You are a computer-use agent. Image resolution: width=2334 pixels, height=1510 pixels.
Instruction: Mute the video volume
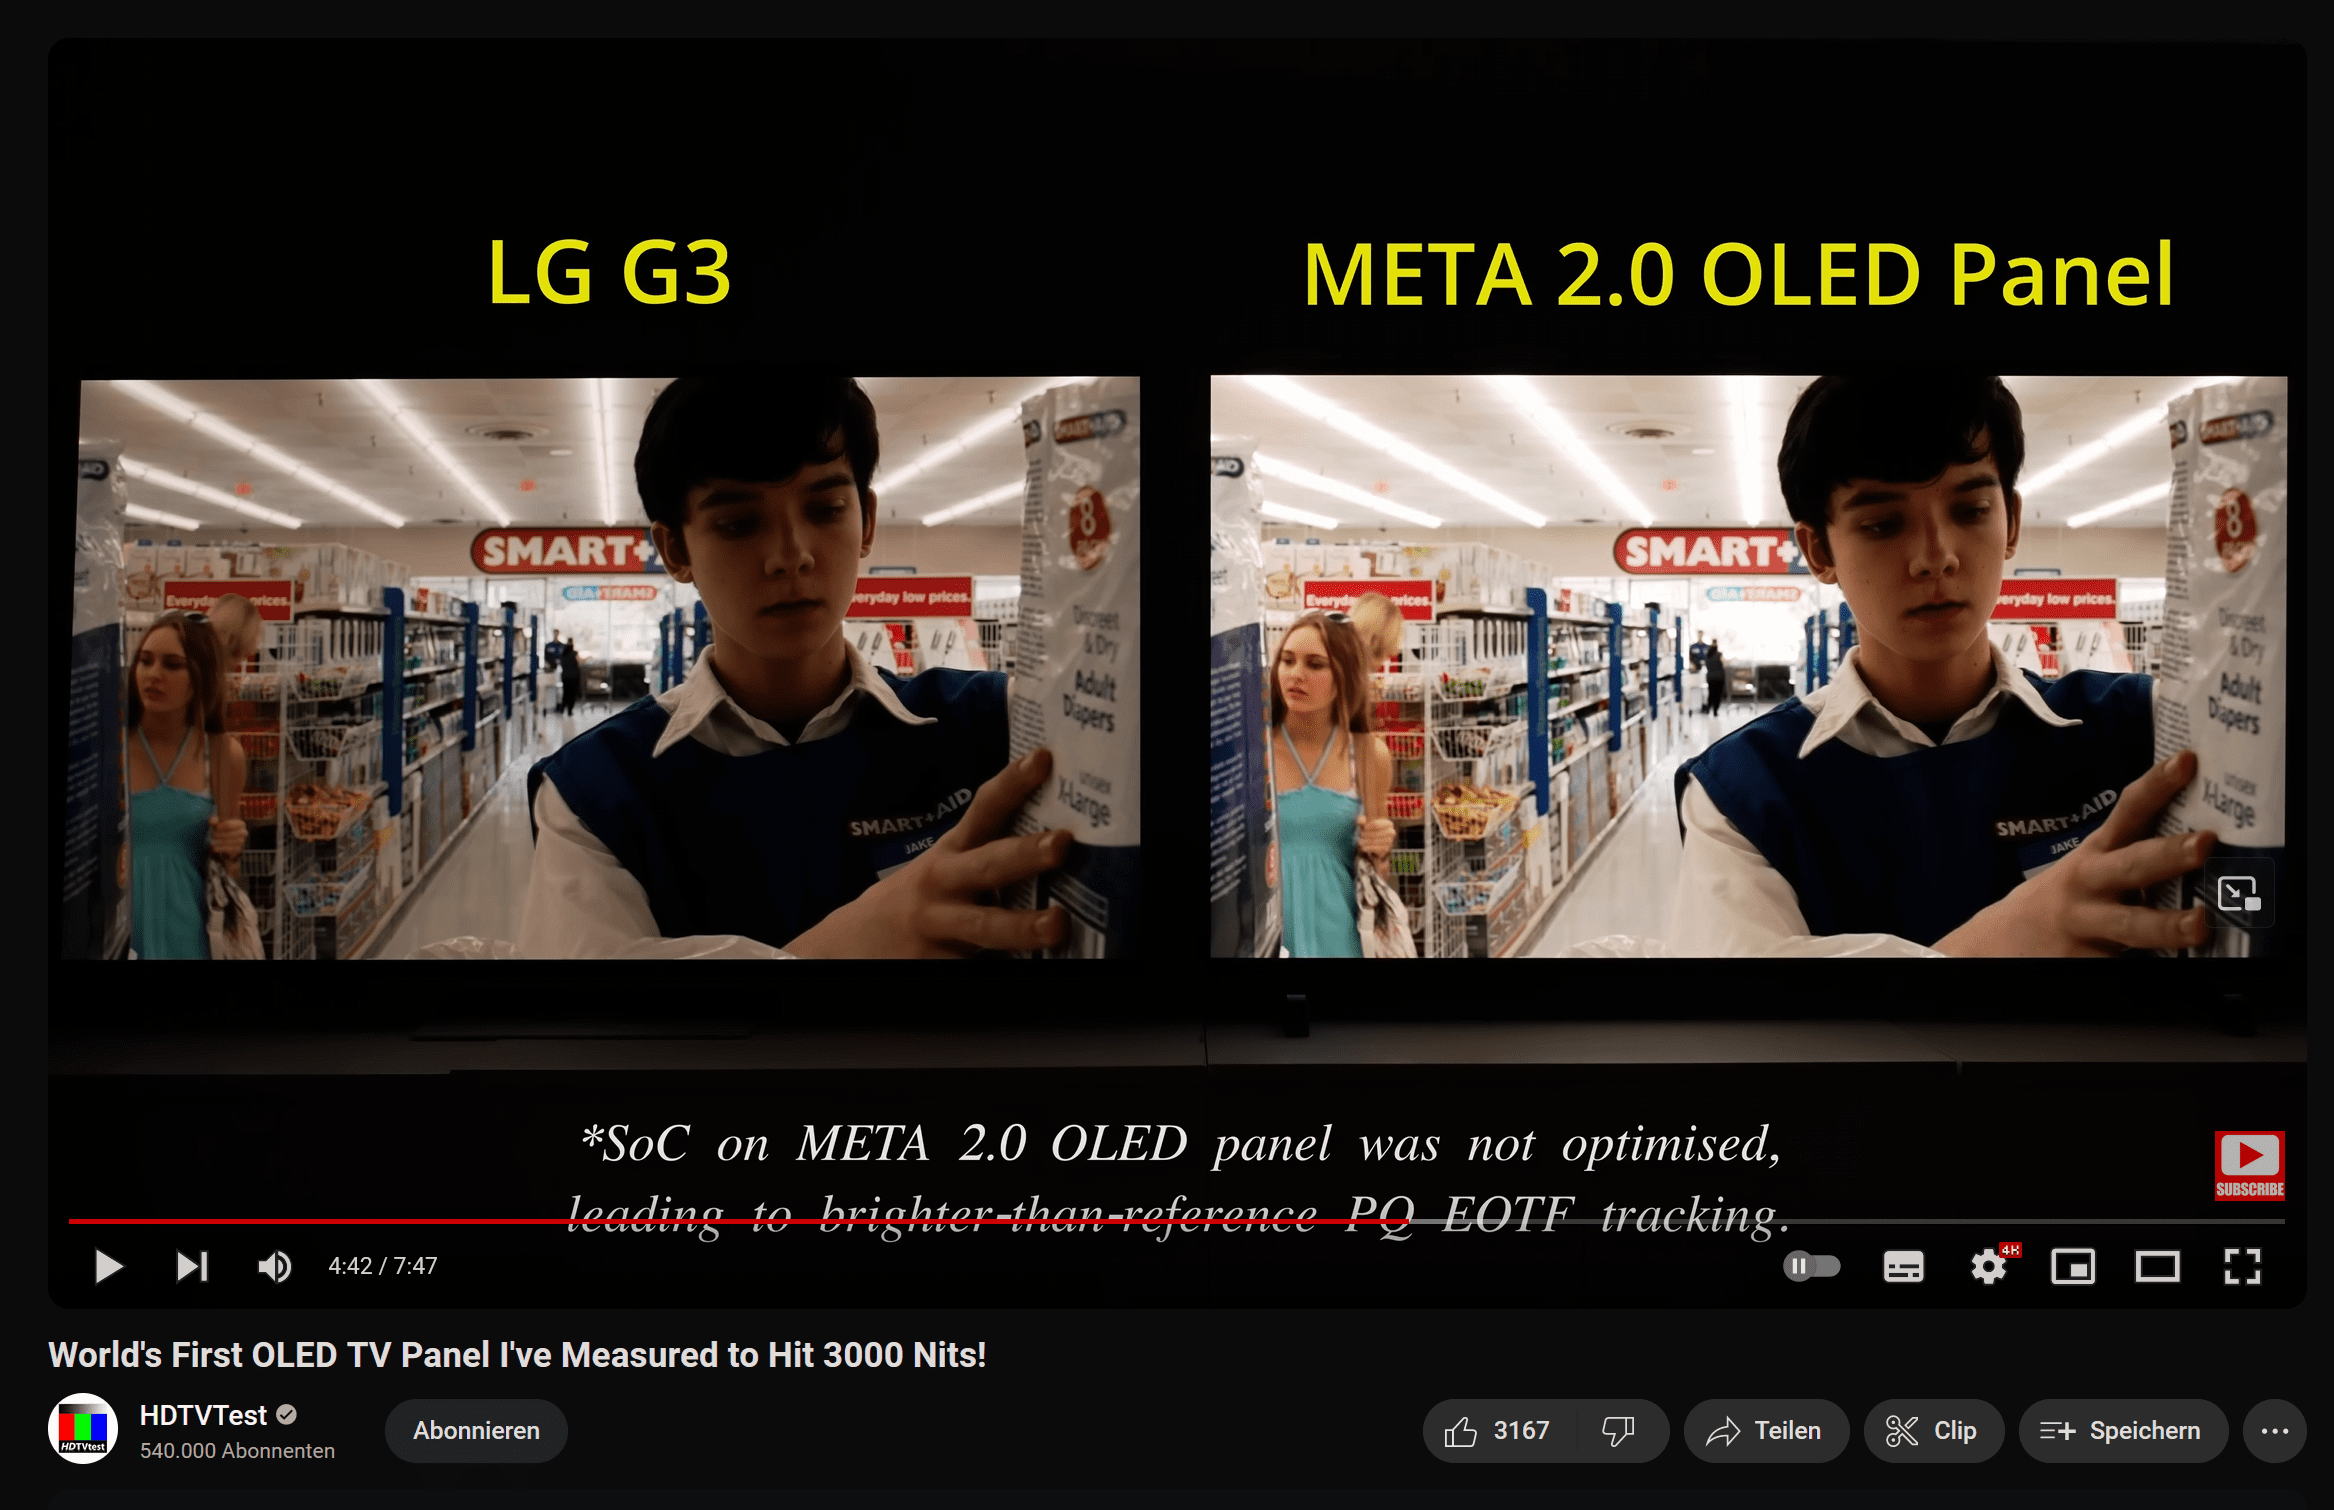pos(275,1266)
